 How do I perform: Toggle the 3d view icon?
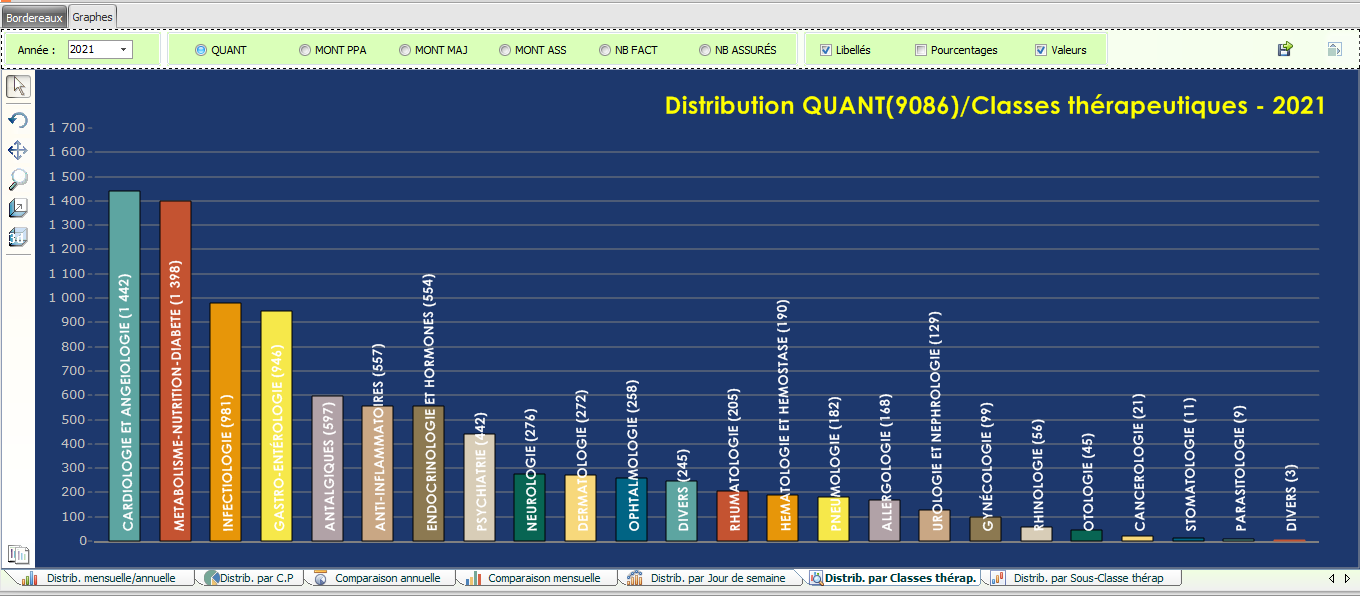pyautogui.click(x=18, y=237)
